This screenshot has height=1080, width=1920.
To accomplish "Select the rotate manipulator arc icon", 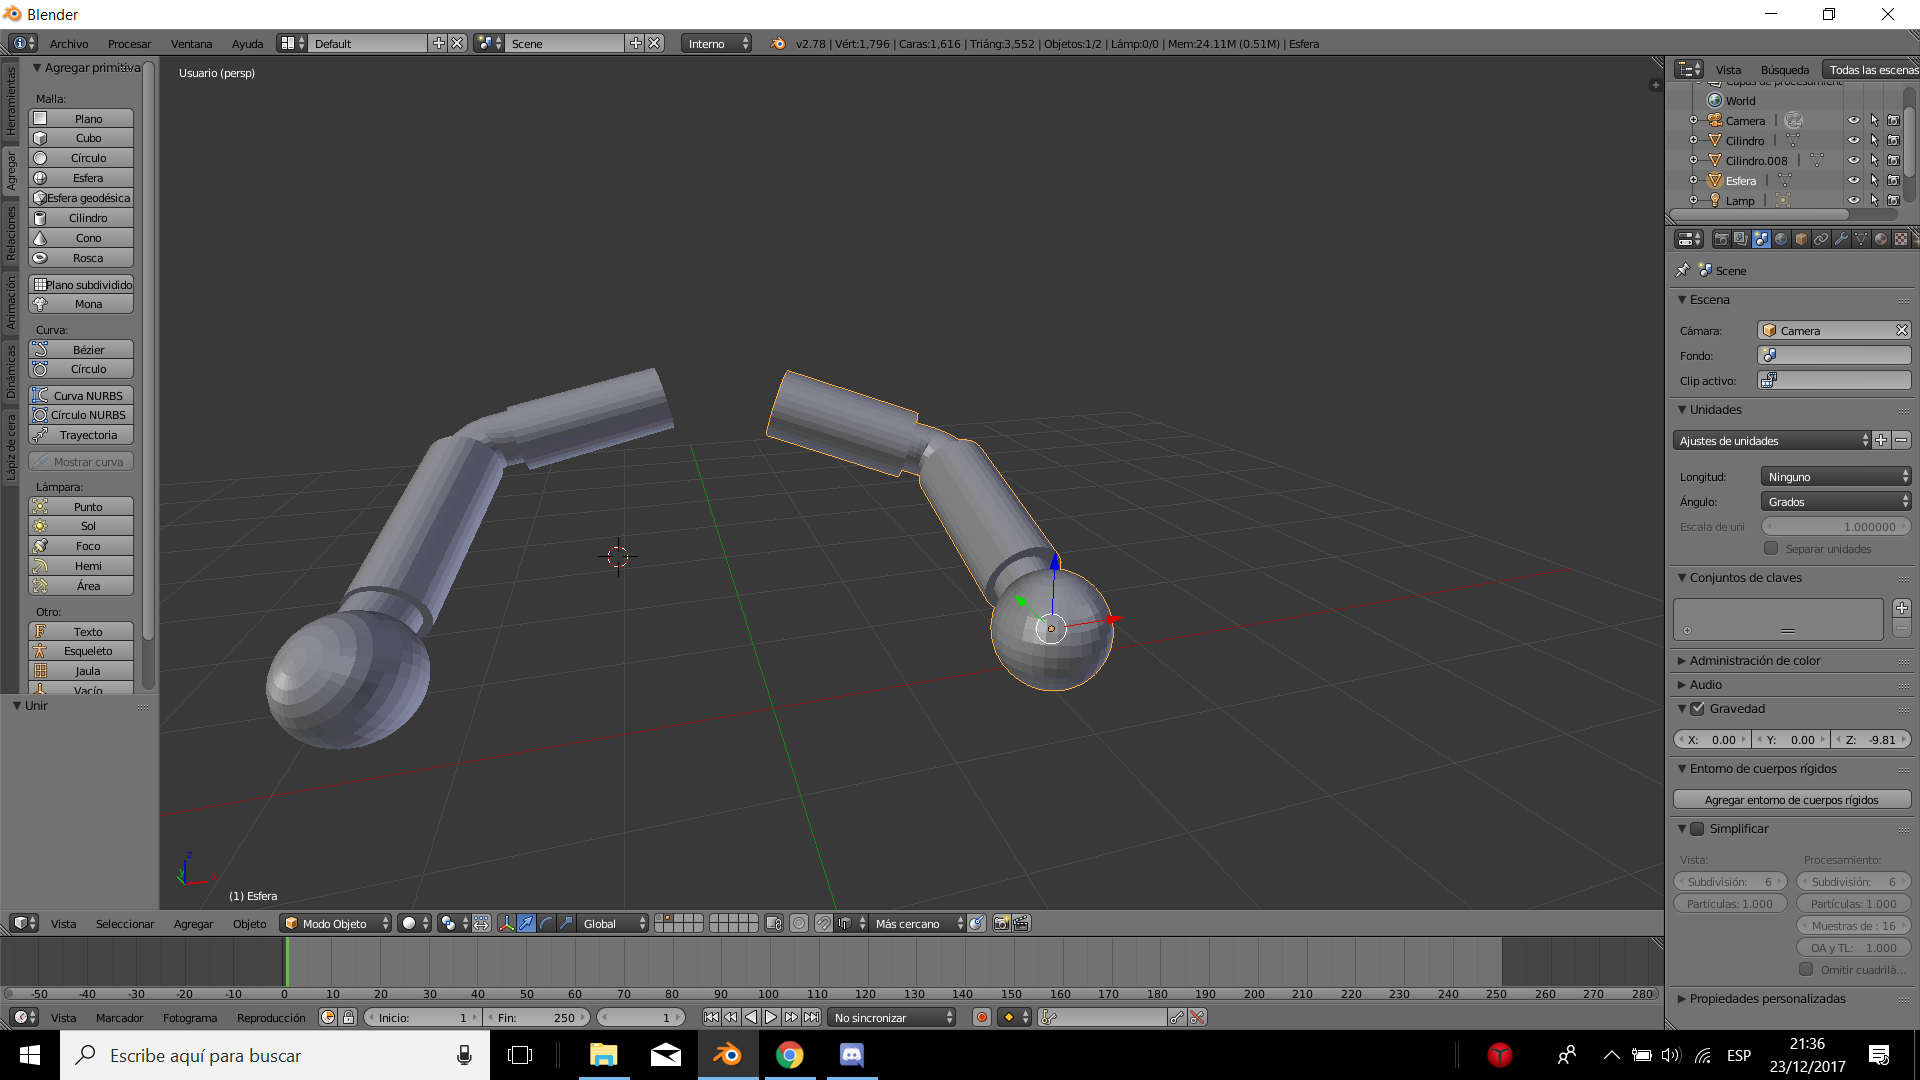I will [546, 923].
